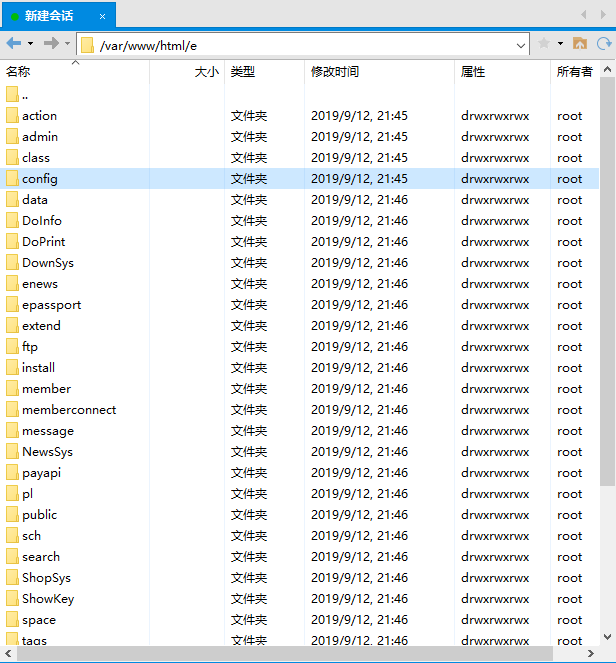
Task: Go up via the ".." parent folder
Action: pos(24,95)
